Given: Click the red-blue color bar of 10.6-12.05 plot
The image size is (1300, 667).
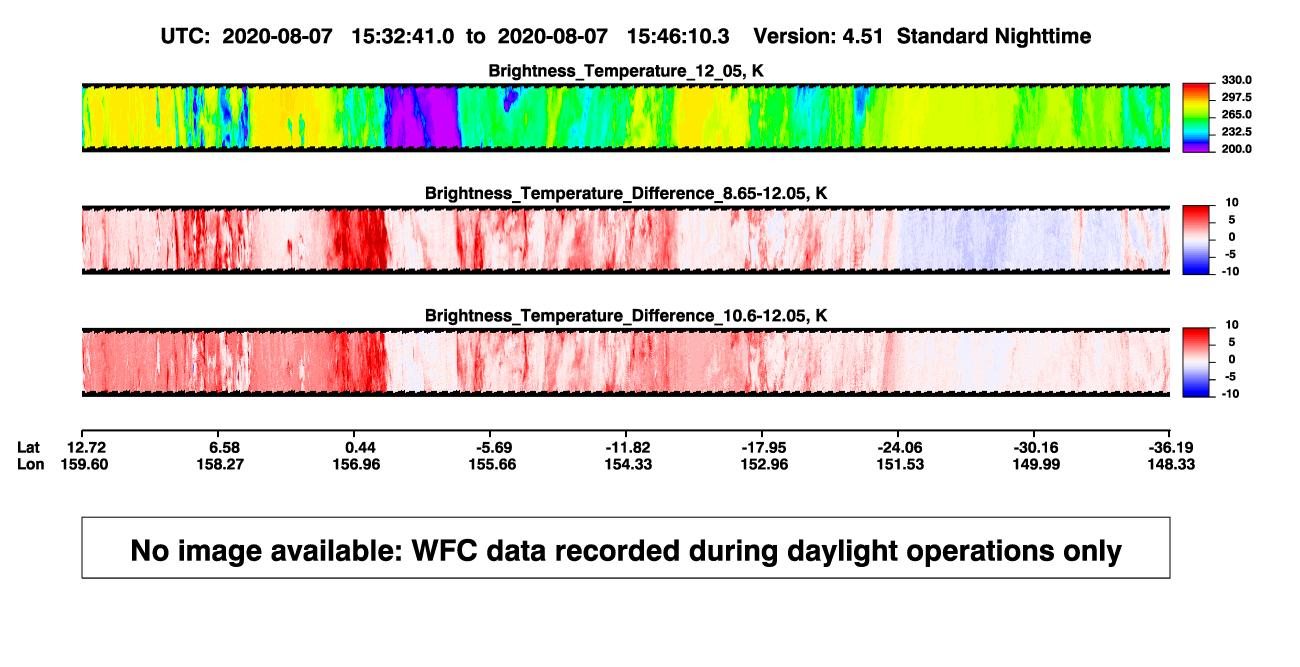Looking at the screenshot, I should [x=1197, y=362].
